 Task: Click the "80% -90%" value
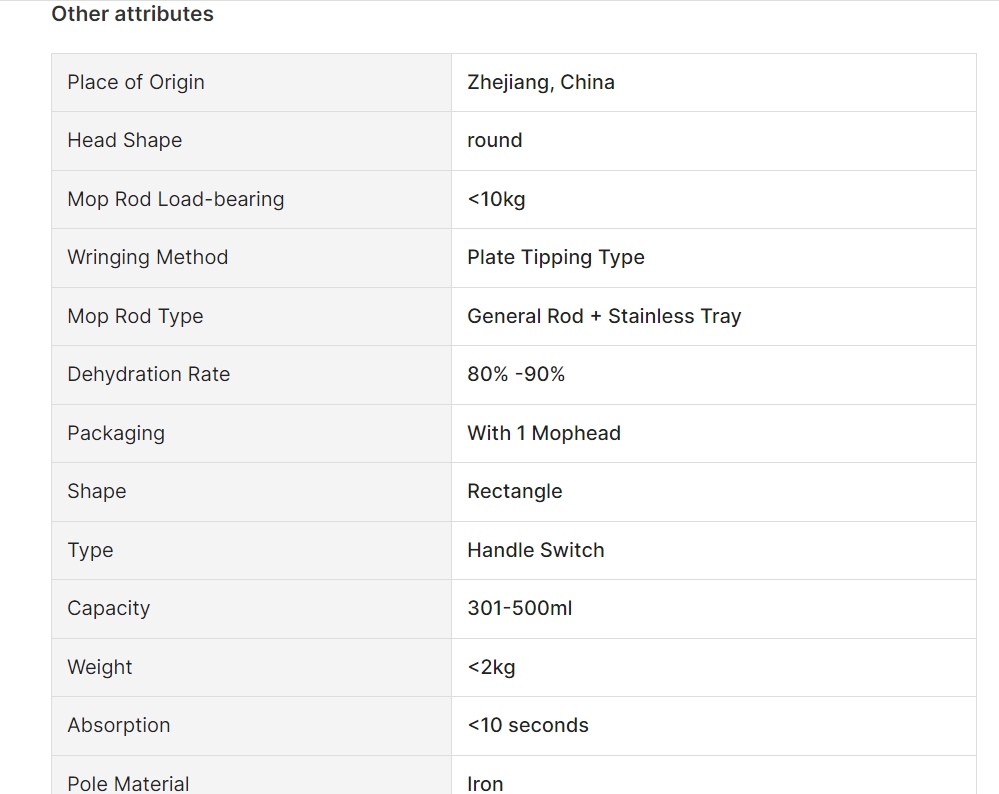(516, 374)
